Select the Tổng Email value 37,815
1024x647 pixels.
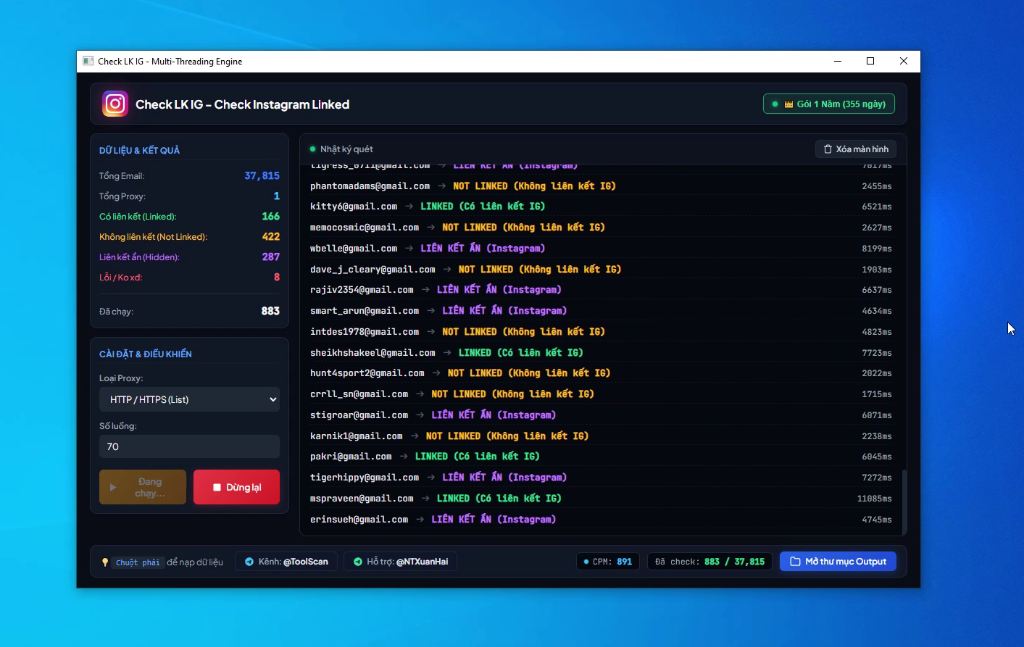(x=262, y=176)
